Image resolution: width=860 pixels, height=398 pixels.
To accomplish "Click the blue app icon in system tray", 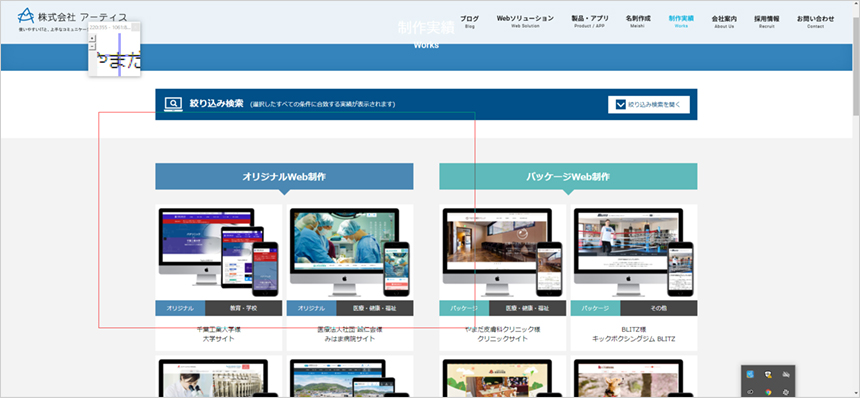I will pos(750,374).
